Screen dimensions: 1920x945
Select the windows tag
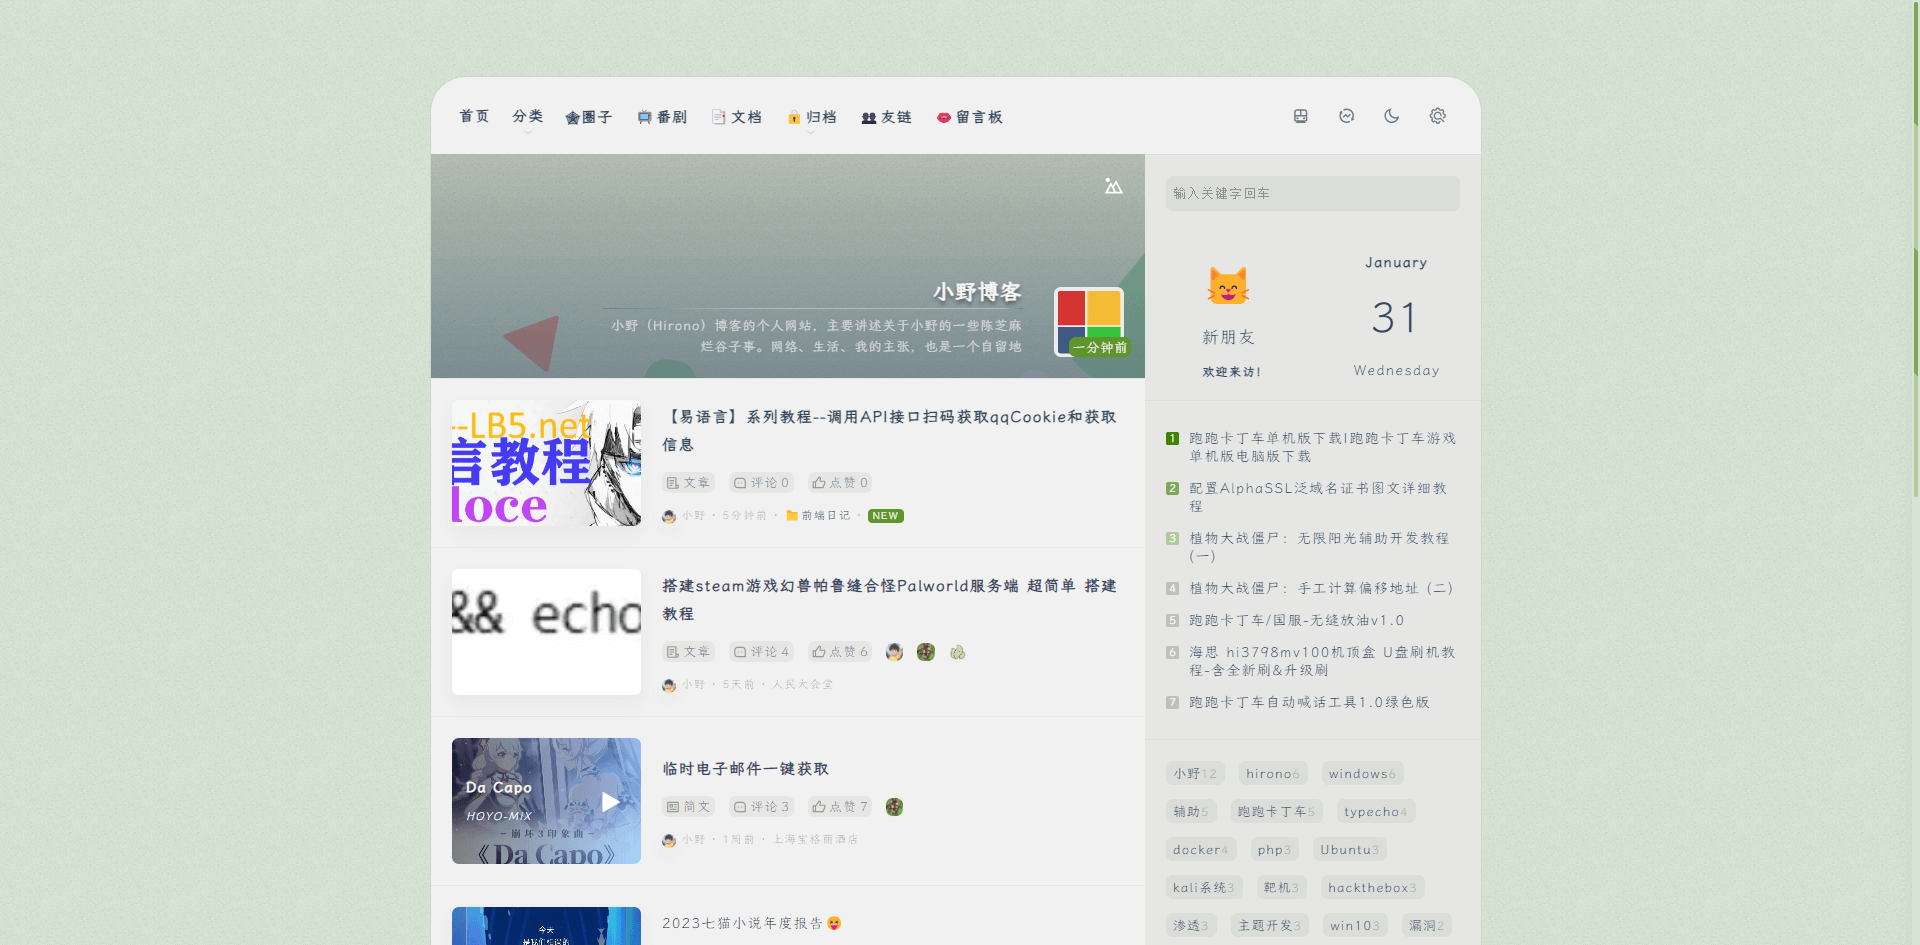point(1362,774)
